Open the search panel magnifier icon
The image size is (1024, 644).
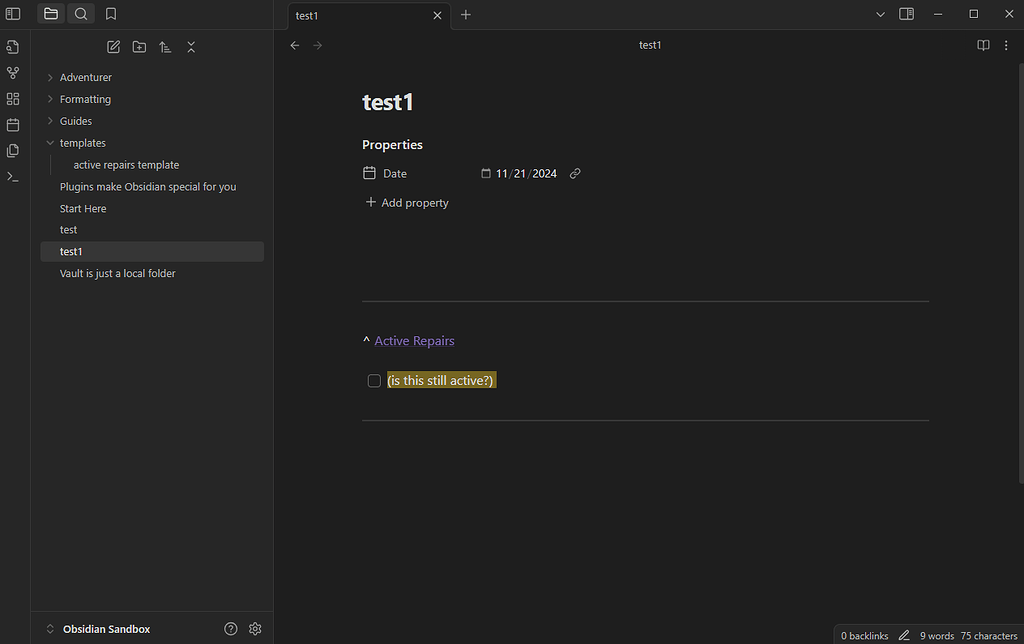(x=81, y=14)
